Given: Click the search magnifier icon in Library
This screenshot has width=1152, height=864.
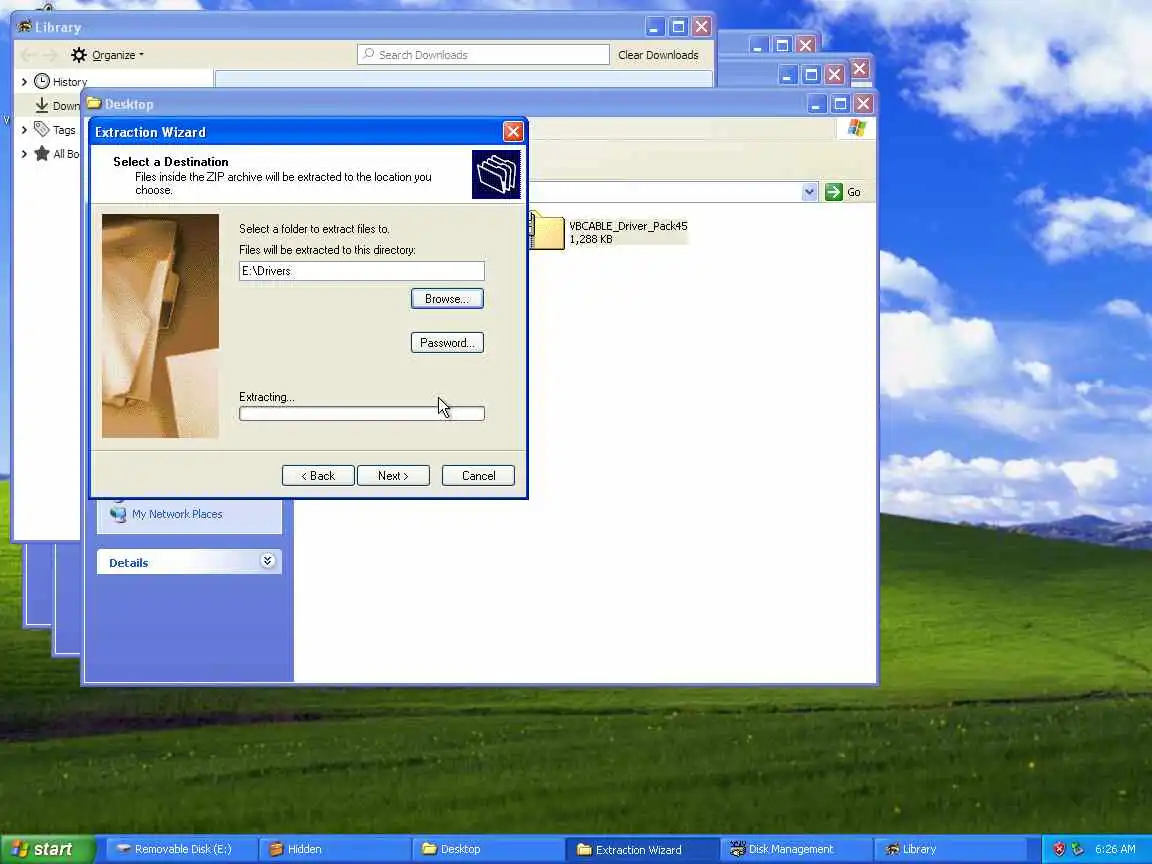Looking at the screenshot, I should coord(369,54).
